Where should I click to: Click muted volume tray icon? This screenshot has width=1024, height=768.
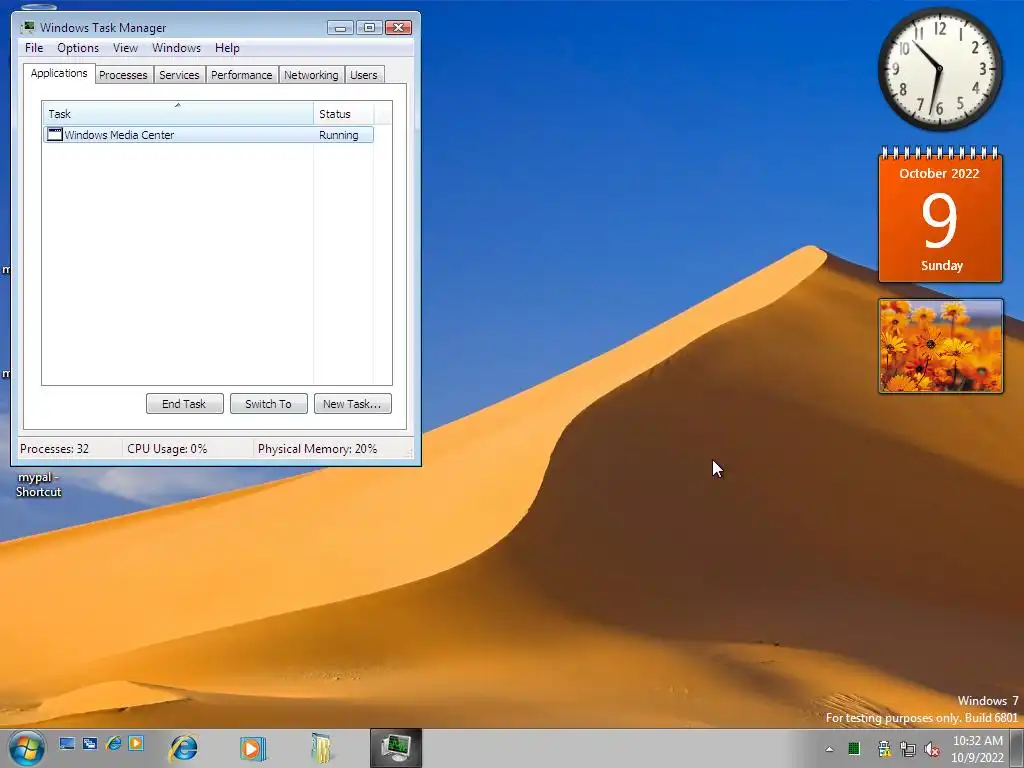pos(932,749)
